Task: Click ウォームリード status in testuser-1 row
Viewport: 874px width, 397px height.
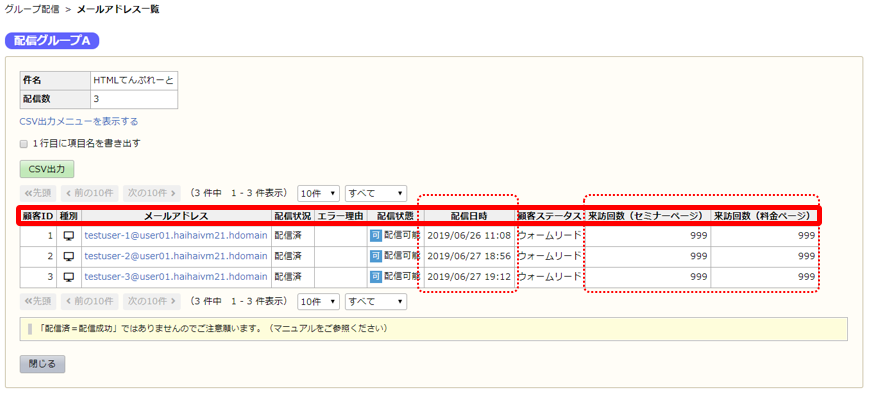Action: click(549, 236)
